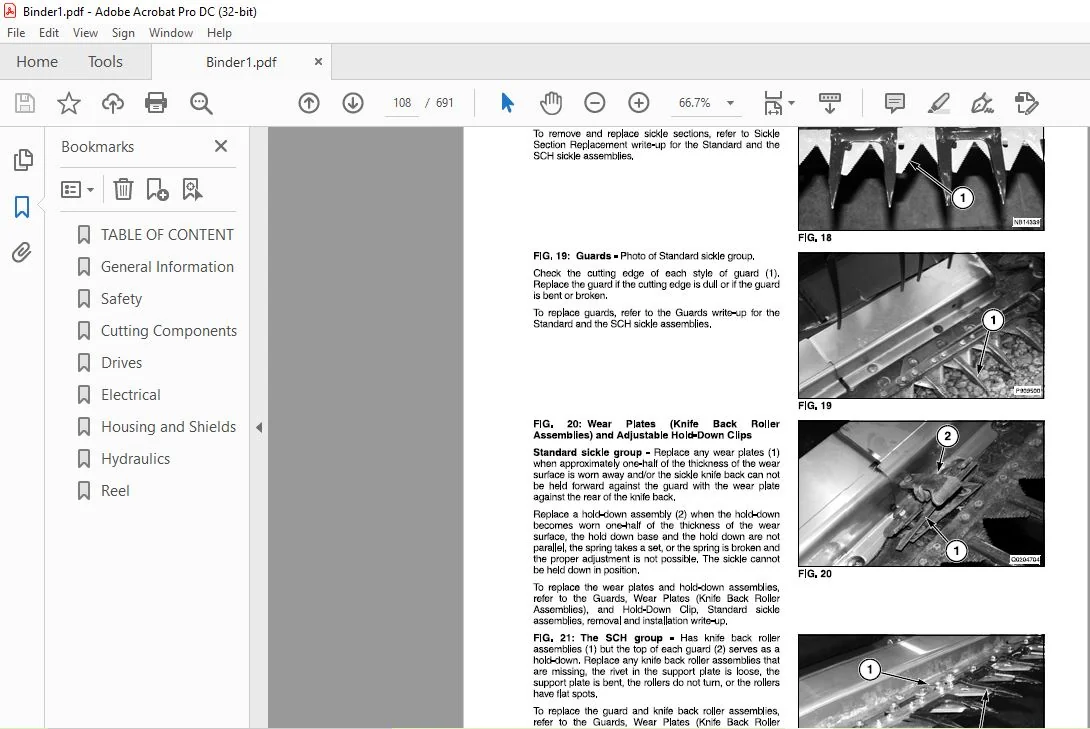Close the Bookmarks panel
Viewport: 1090px width, 729px height.
pos(221,146)
